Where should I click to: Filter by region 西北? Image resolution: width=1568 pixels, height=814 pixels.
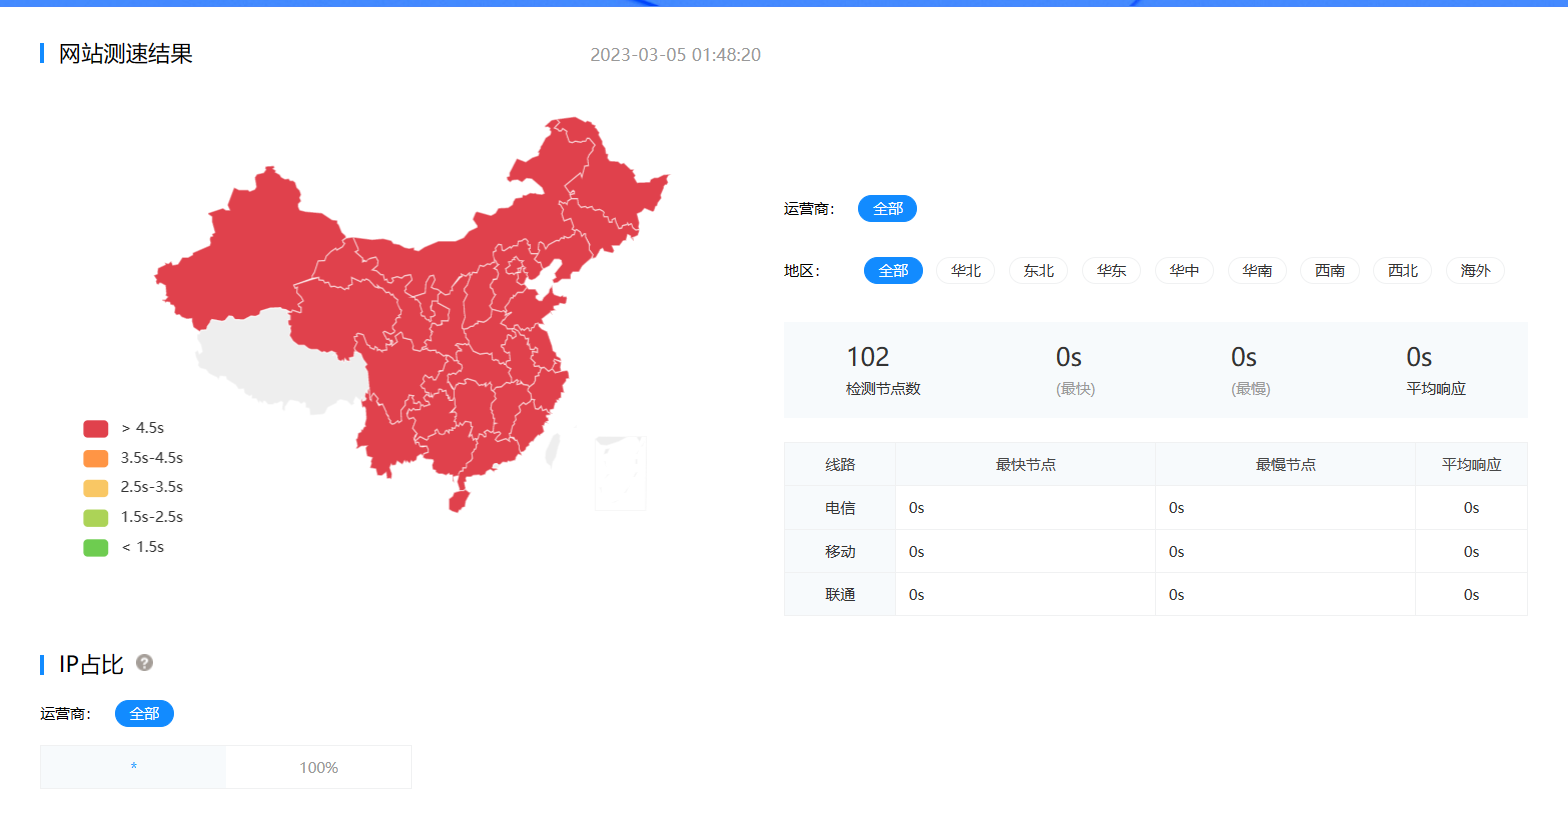(x=1403, y=271)
